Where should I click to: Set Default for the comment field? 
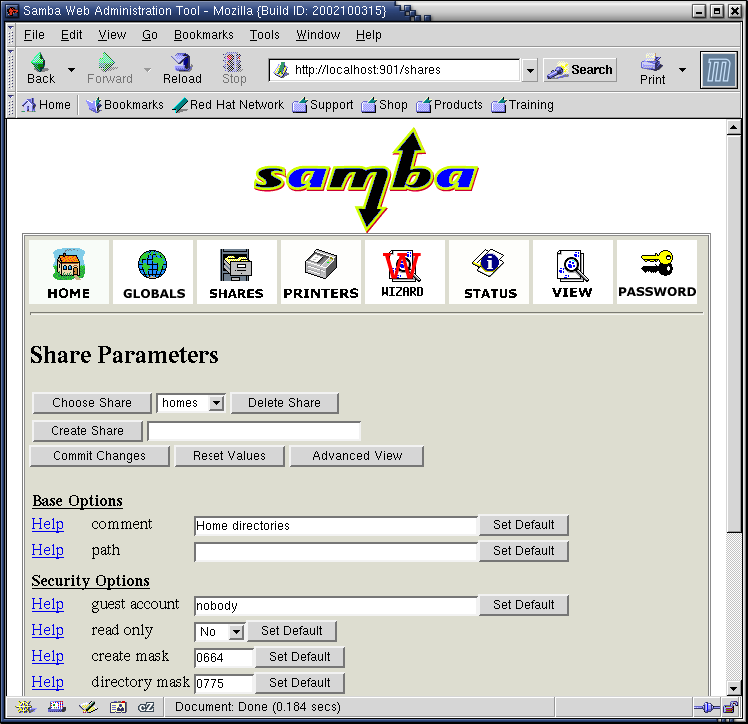[x=524, y=525]
